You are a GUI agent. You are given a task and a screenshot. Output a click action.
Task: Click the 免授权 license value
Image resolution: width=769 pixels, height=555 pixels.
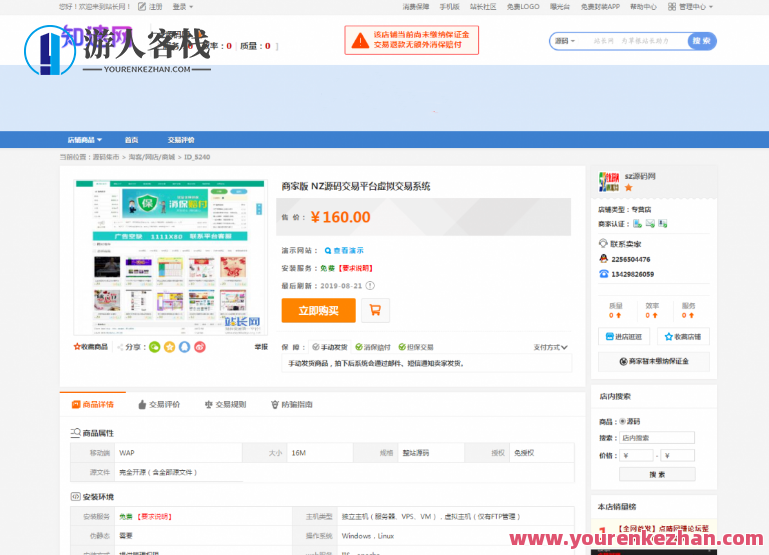tap(524, 453)
